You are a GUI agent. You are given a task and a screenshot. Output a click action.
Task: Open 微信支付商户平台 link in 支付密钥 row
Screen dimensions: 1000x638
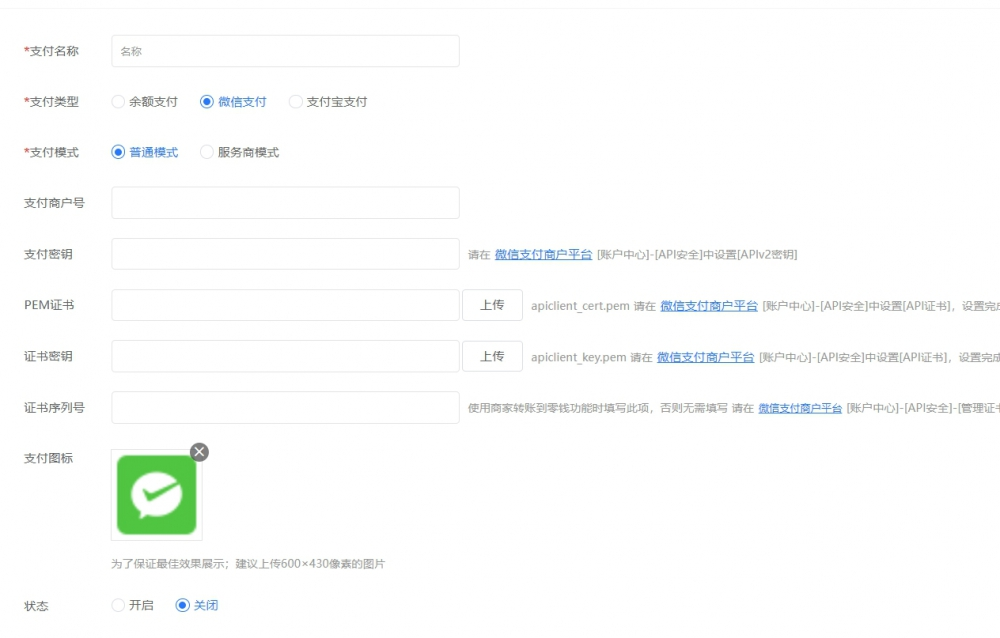coord(544,254)
